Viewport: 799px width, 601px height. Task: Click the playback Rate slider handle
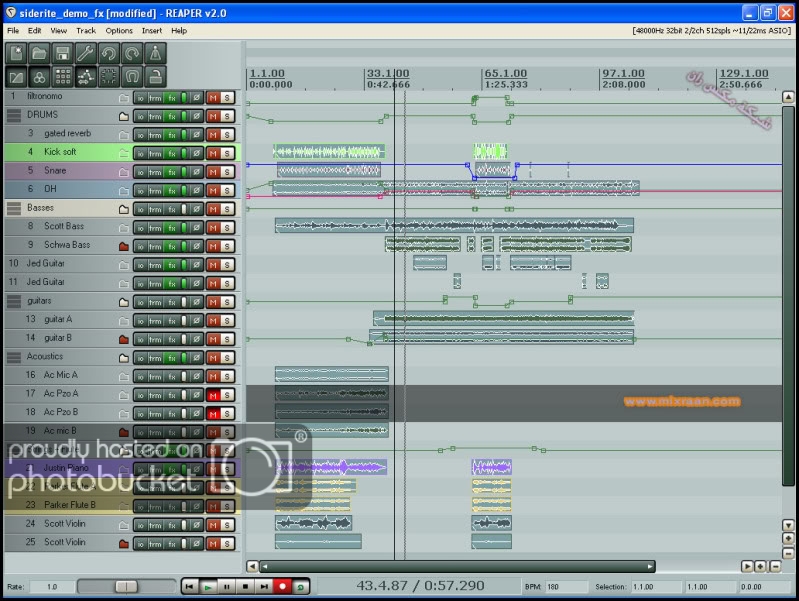click(125, 587)
